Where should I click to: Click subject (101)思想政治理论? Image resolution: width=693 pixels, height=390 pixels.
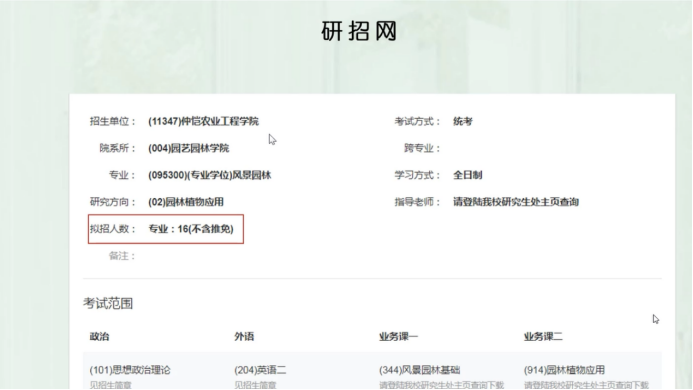point(130,370)
